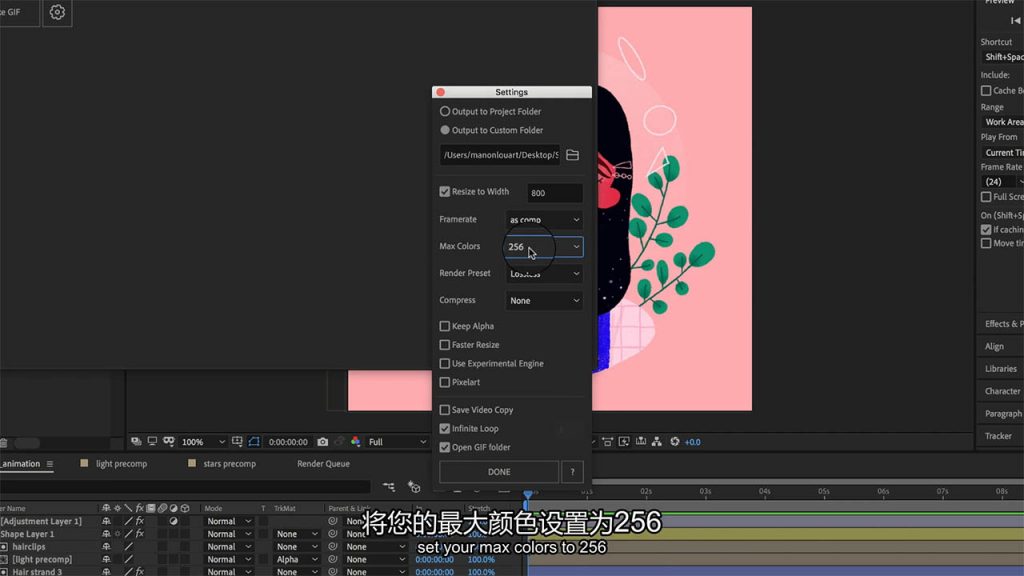Check the Save Video Copy option
The image size is (1024, 576).
445,410
